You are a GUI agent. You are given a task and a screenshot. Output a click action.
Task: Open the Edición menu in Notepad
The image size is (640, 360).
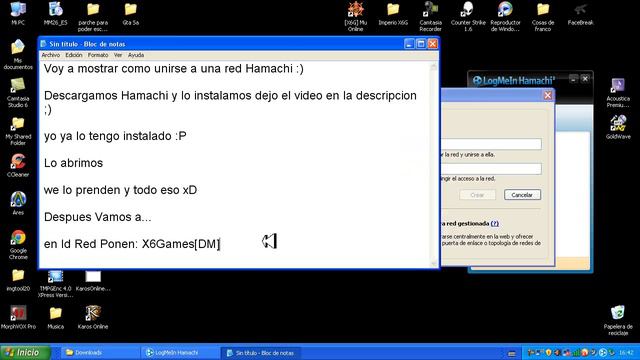tap(74, 55)
